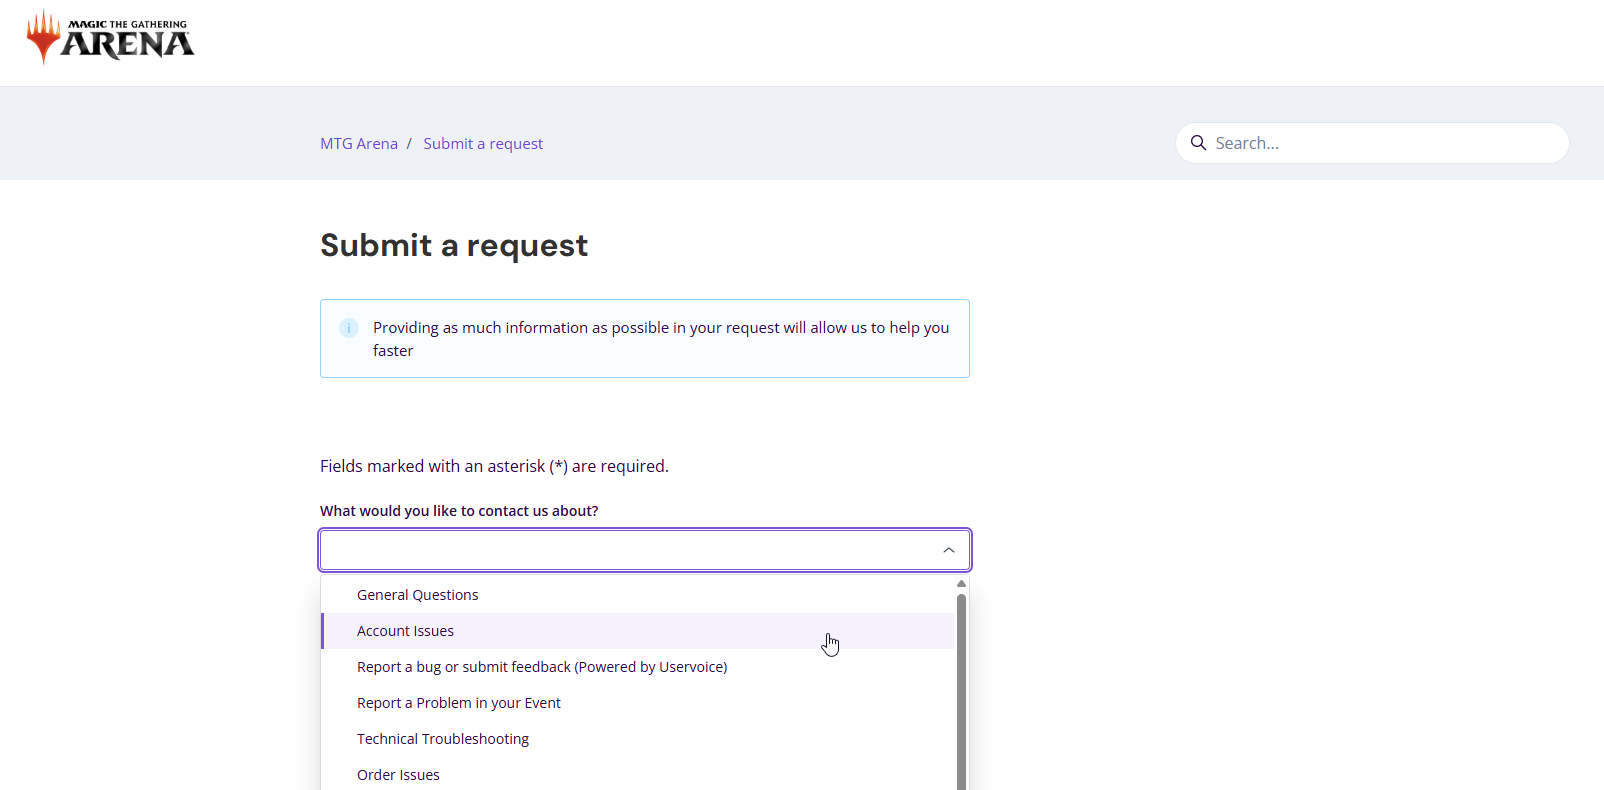This screenshot has width=1604, height=790.
Task: Click the search magnifier icon
Action: pyautogui.click(x=1198, y=143)
